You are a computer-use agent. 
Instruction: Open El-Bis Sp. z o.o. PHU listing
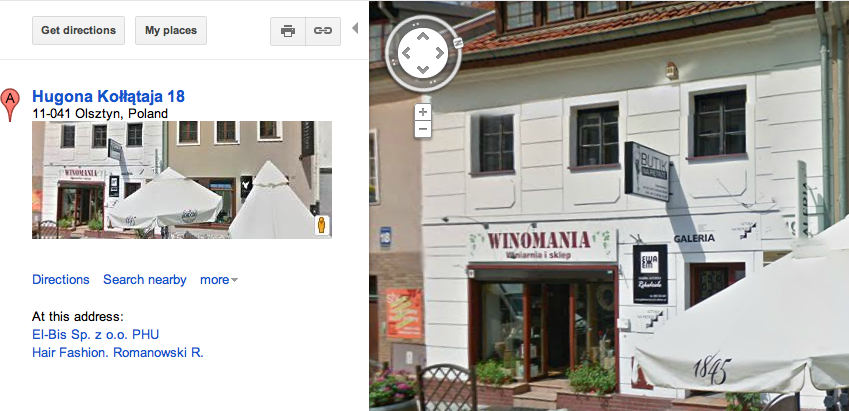click(96, 335)
